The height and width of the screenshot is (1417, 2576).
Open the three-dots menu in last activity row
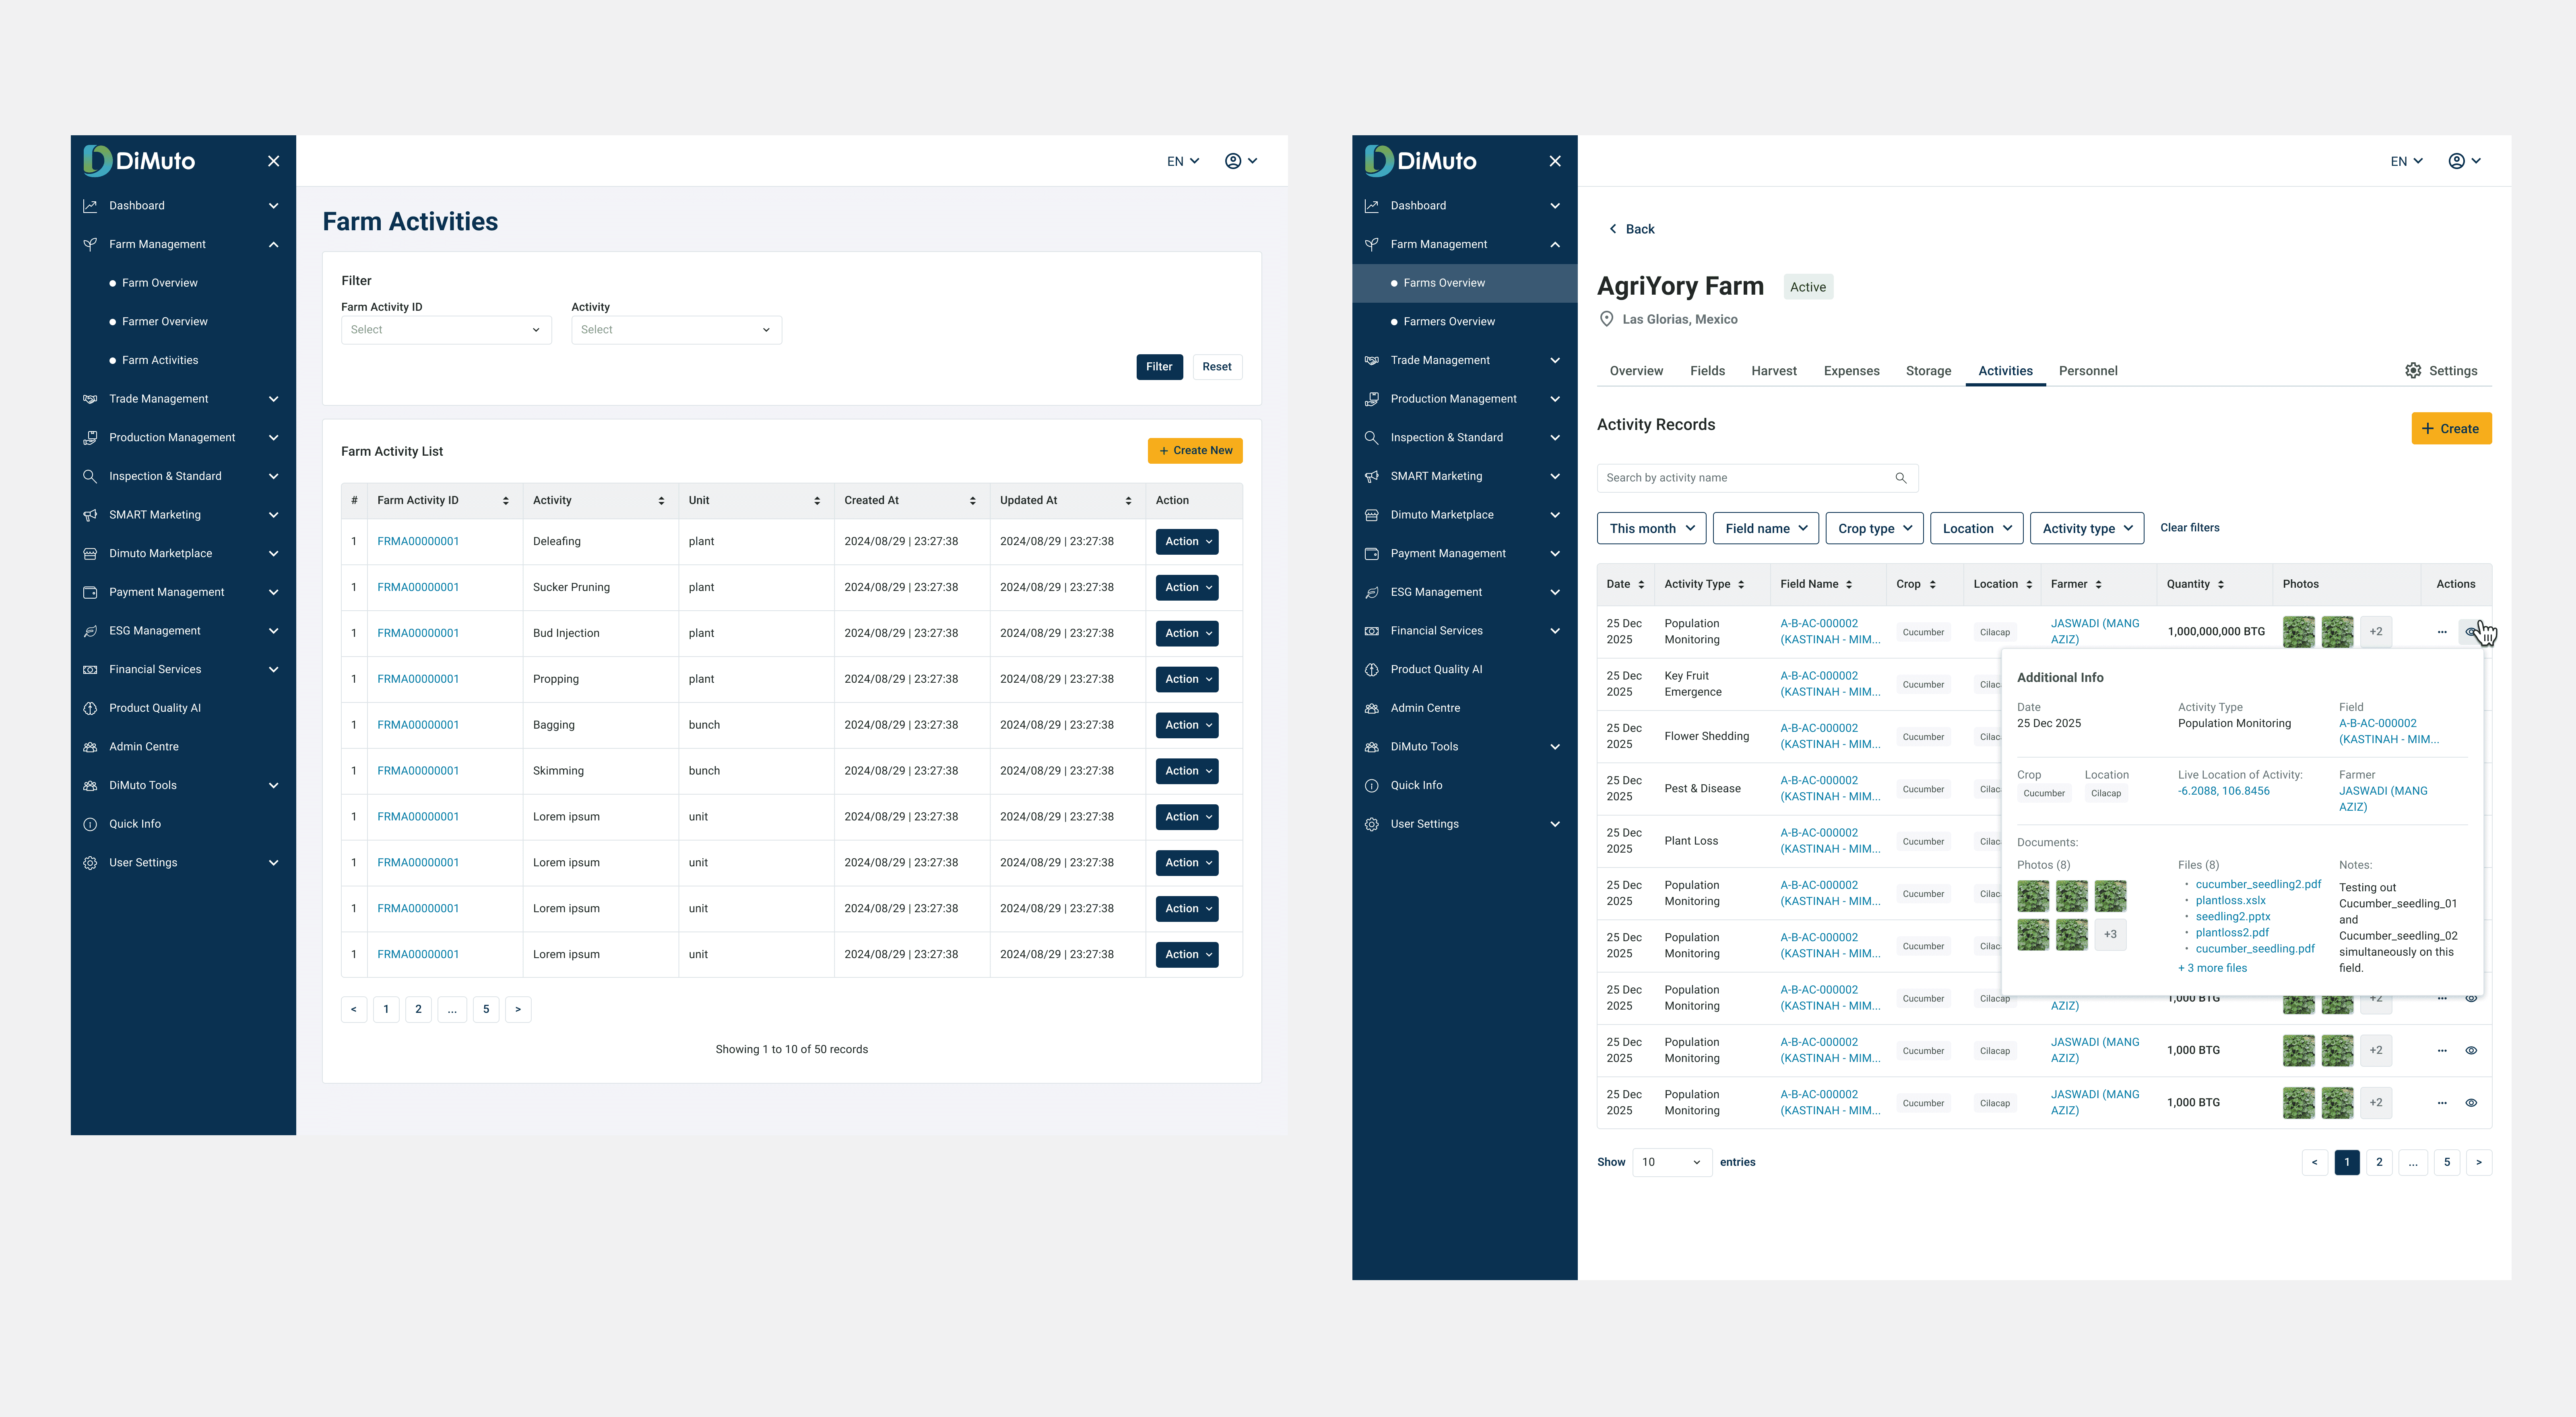tap(2442, 1103)
